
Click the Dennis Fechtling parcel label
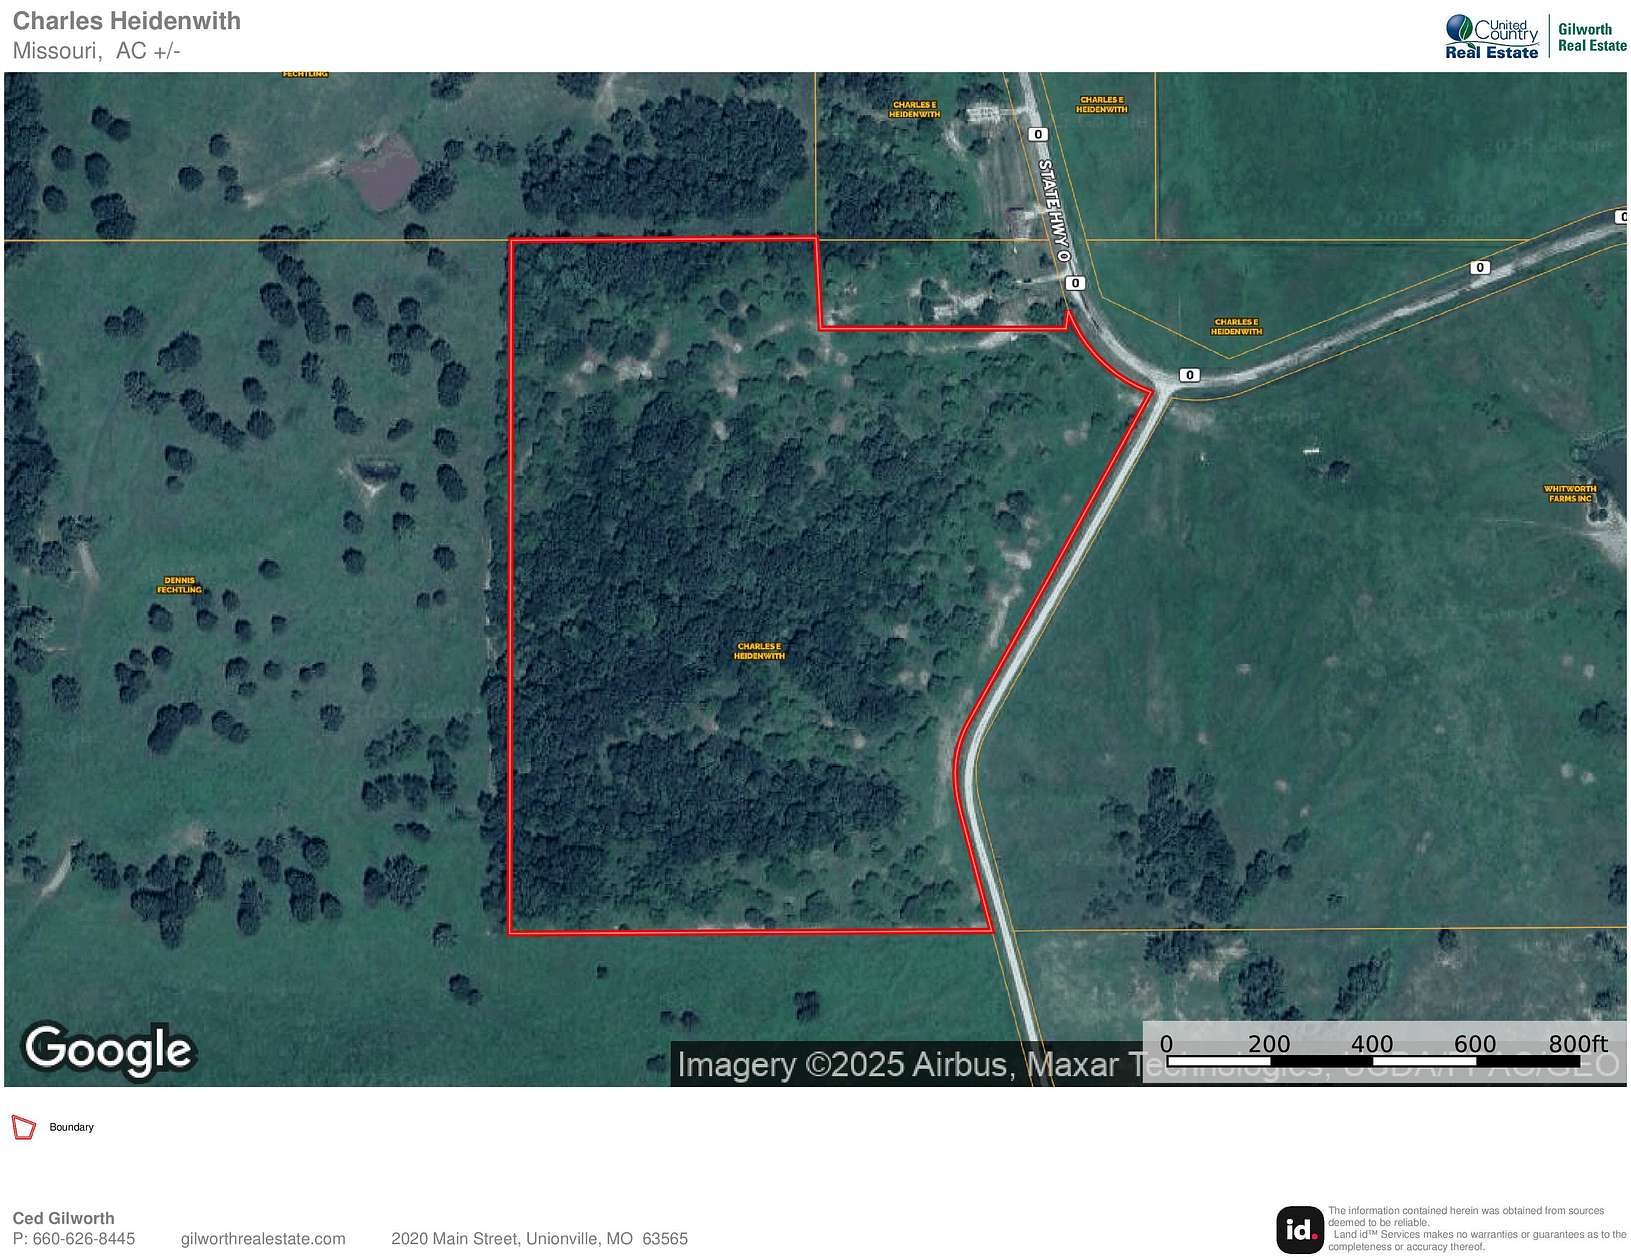(x=181, y=586)
